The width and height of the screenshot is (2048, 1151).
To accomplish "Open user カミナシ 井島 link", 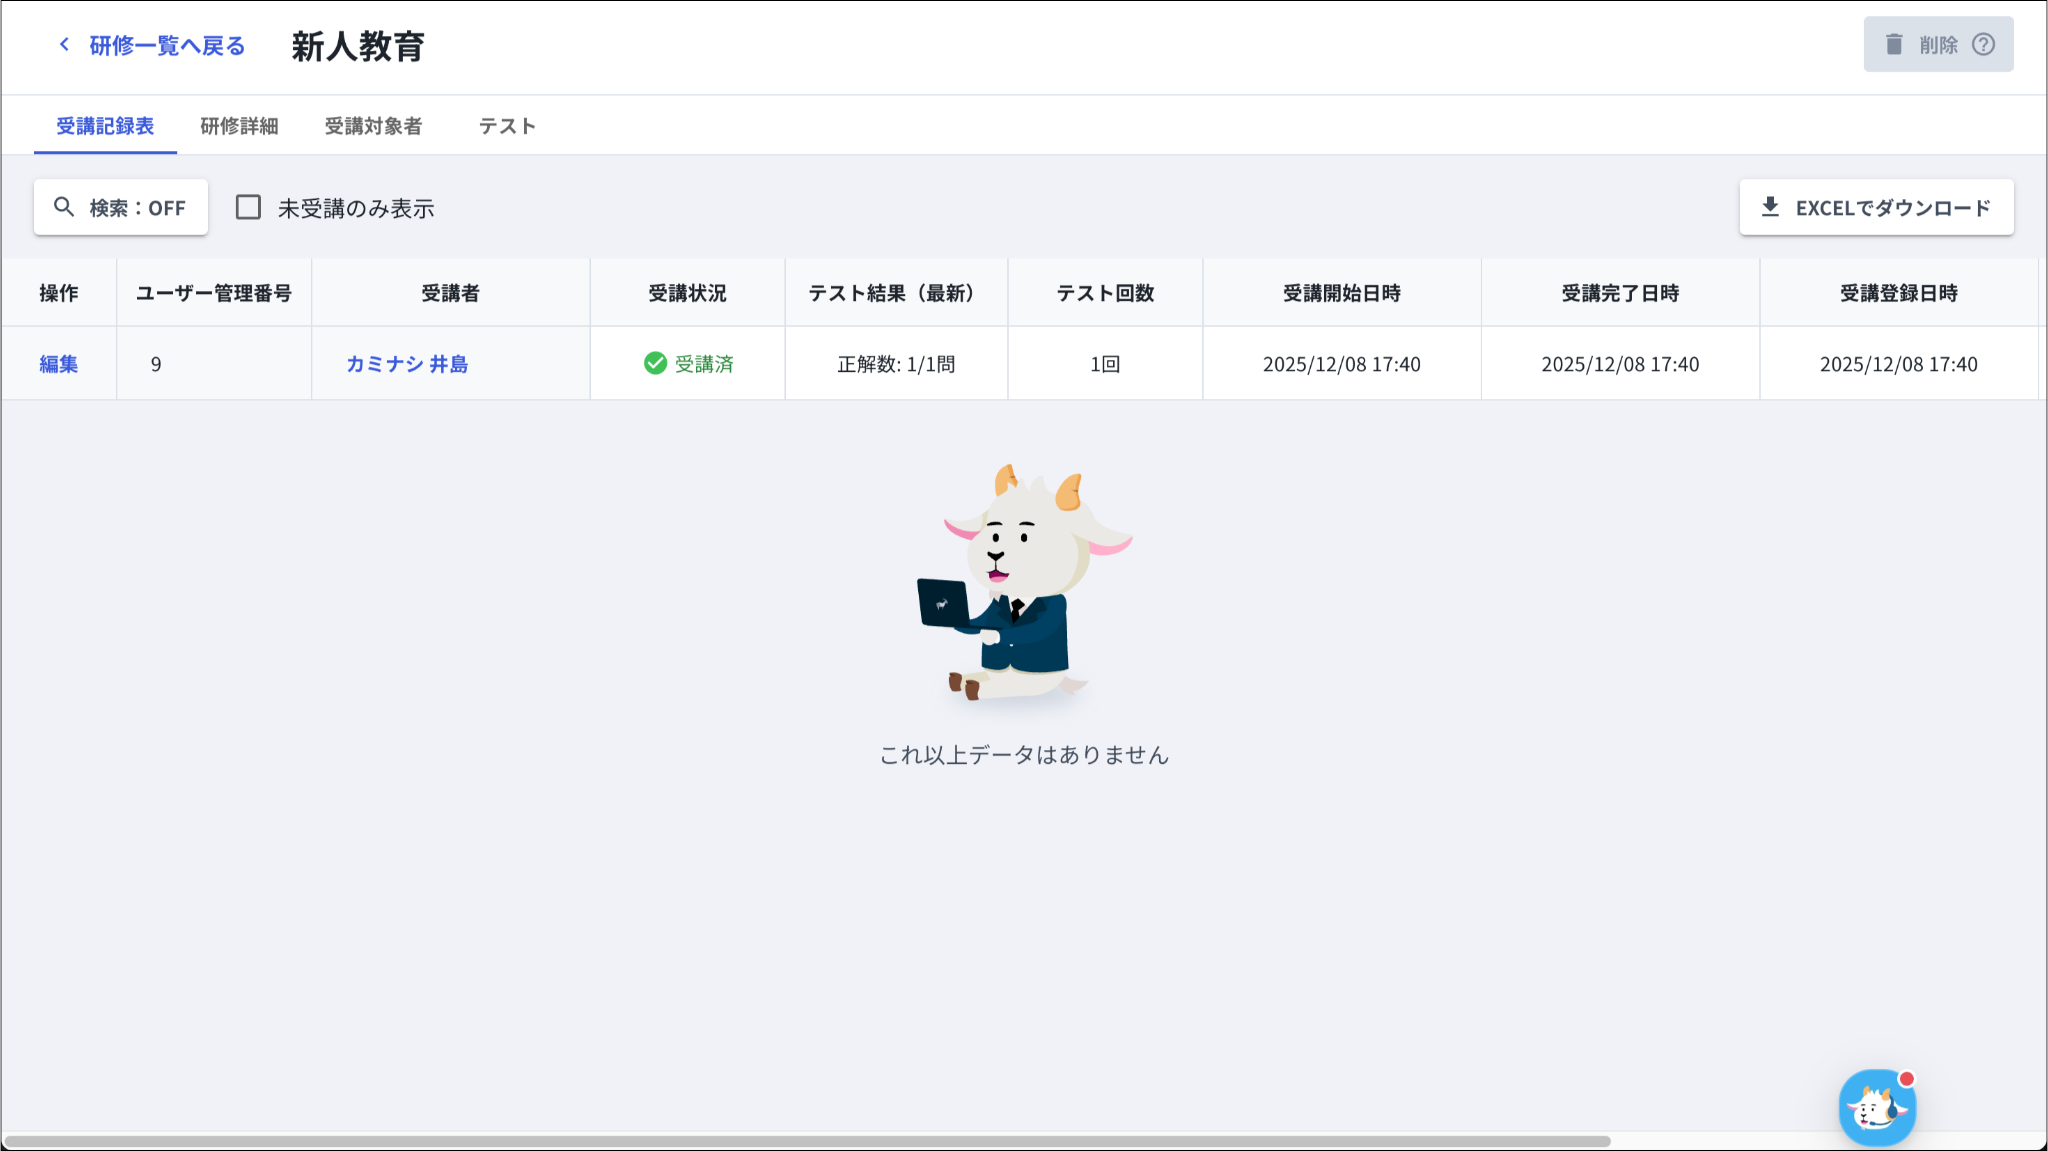I will click(407, 364).
